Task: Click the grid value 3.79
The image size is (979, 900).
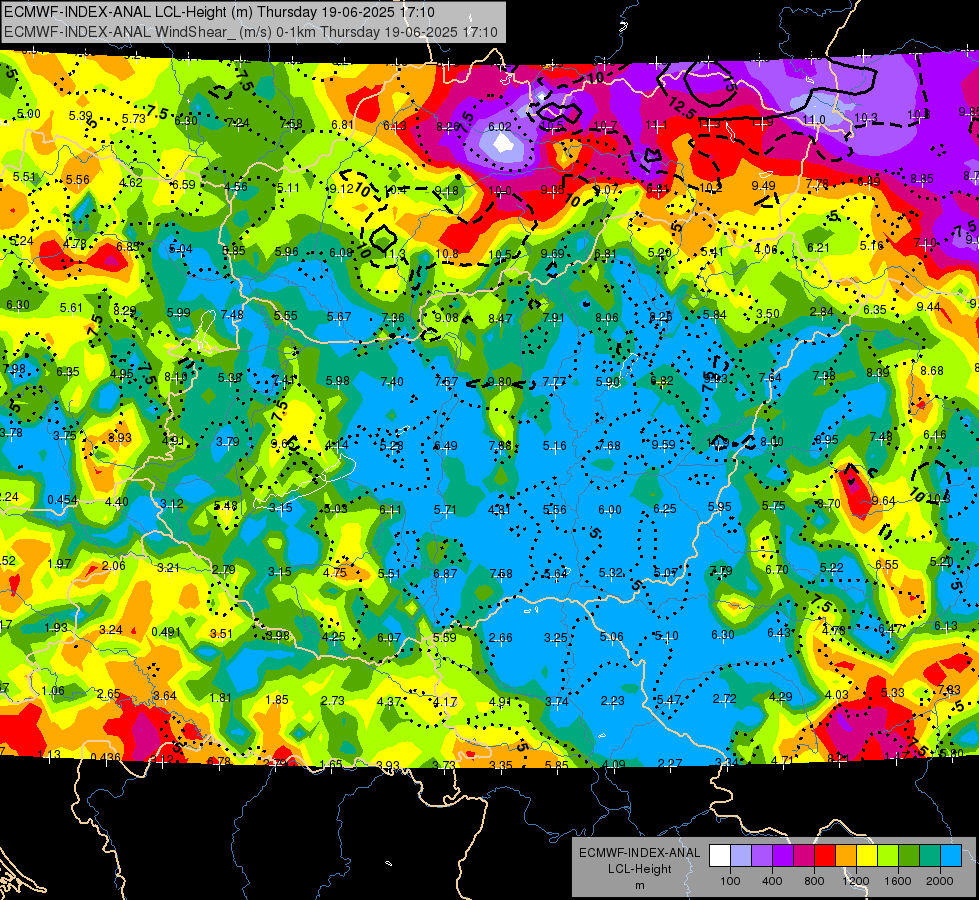Action: pos(228,442)
